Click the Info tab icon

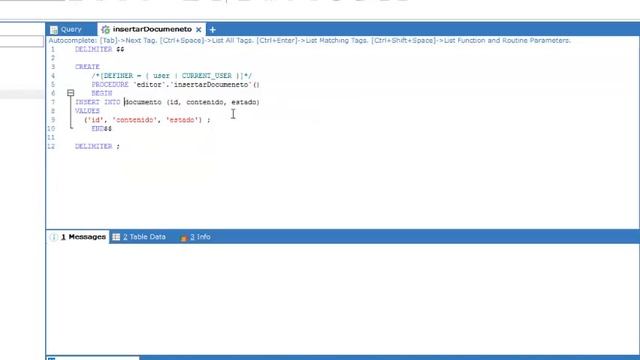(x=184, y=237)
